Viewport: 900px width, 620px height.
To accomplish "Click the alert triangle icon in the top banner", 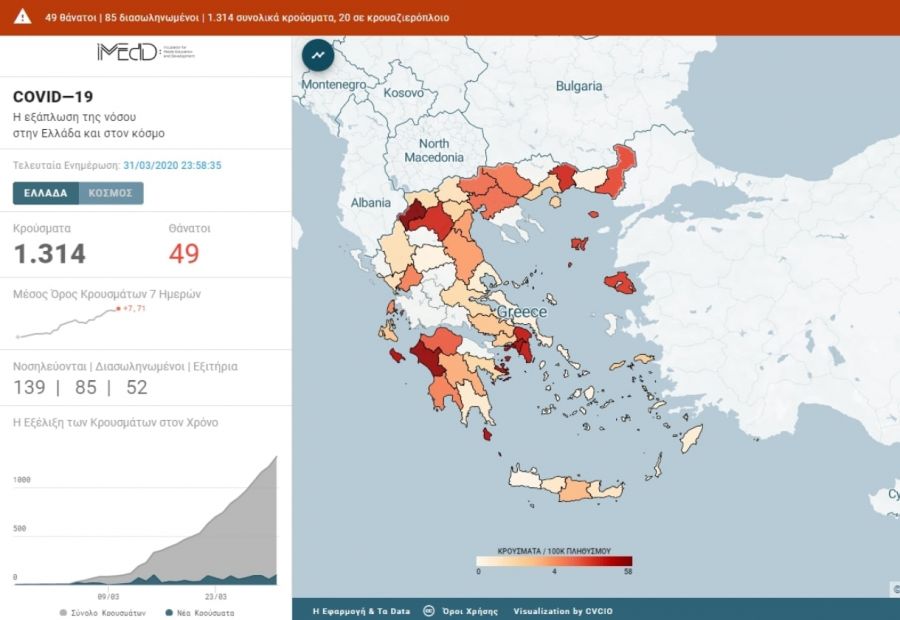I will 22,17.
